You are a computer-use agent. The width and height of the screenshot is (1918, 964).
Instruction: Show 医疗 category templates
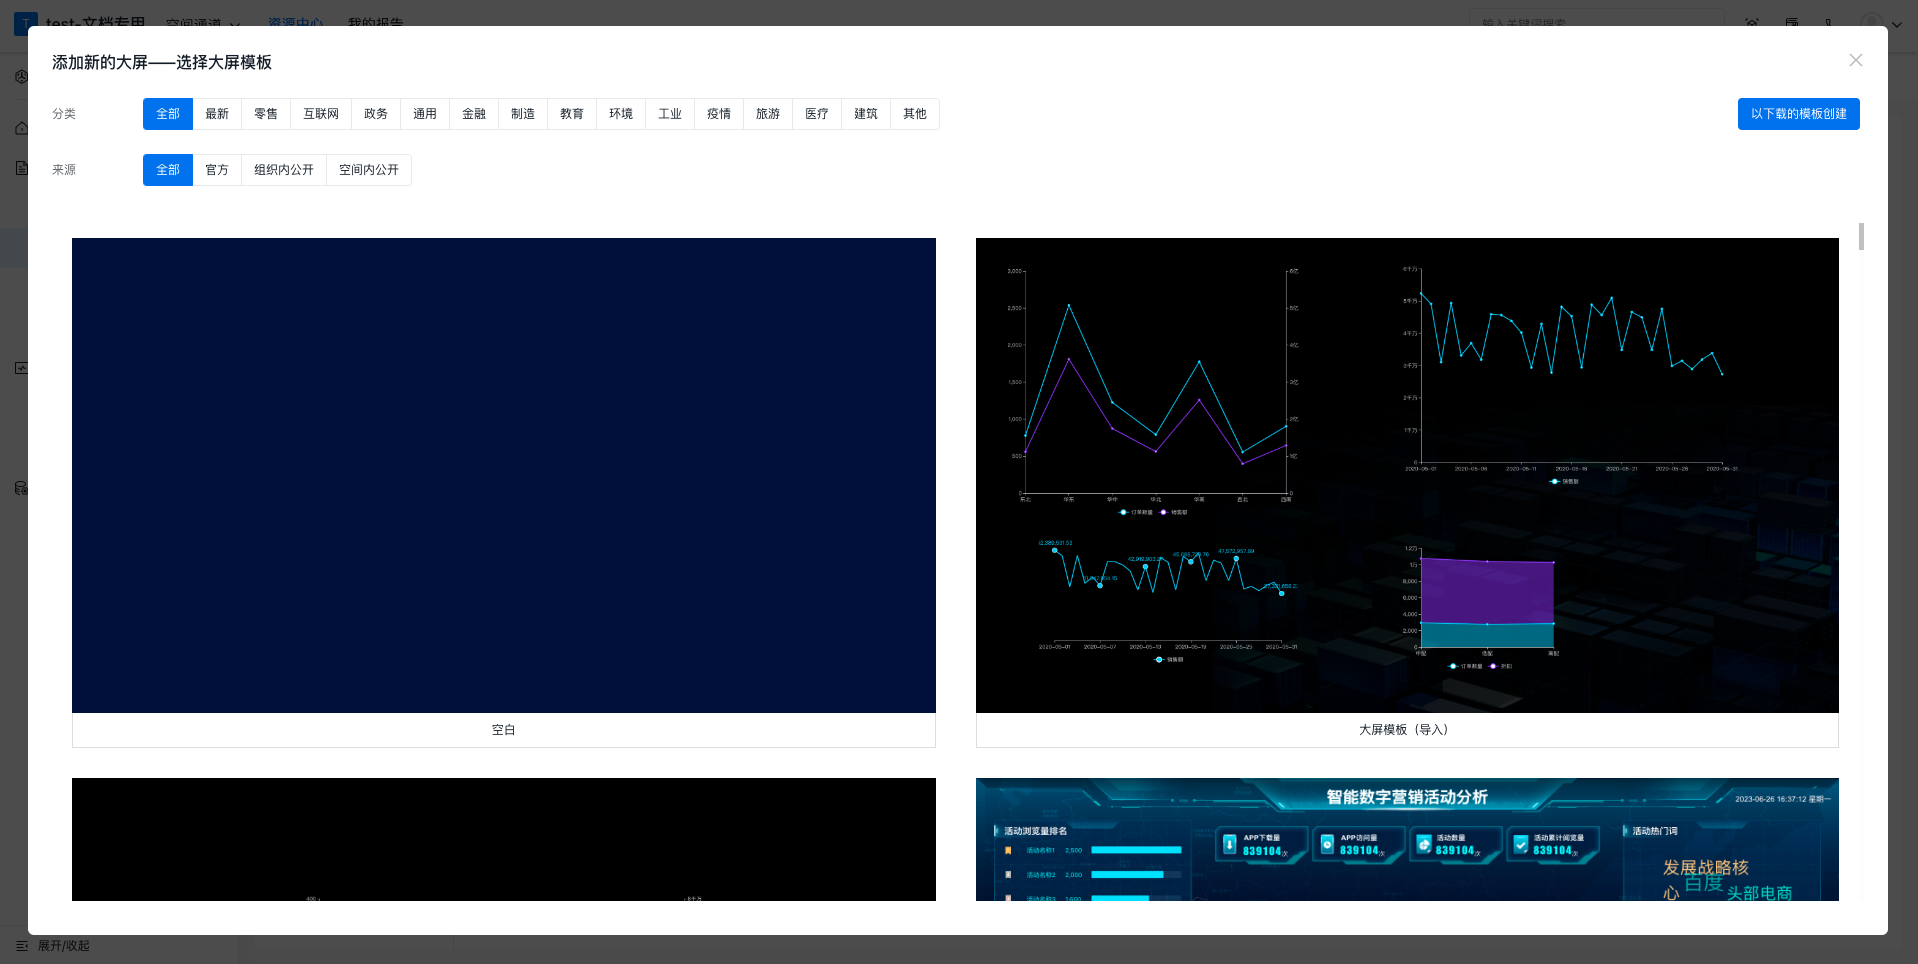[817, 114]
